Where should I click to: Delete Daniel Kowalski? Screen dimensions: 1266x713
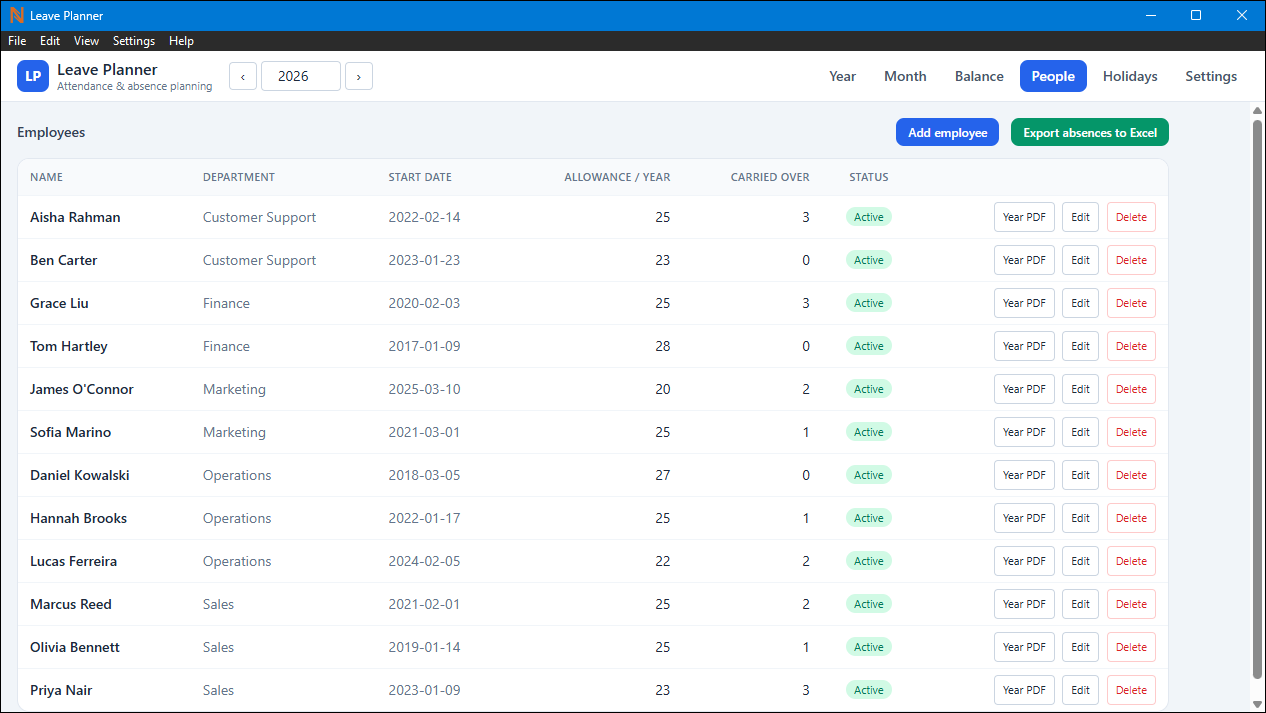click(1131, 475)
